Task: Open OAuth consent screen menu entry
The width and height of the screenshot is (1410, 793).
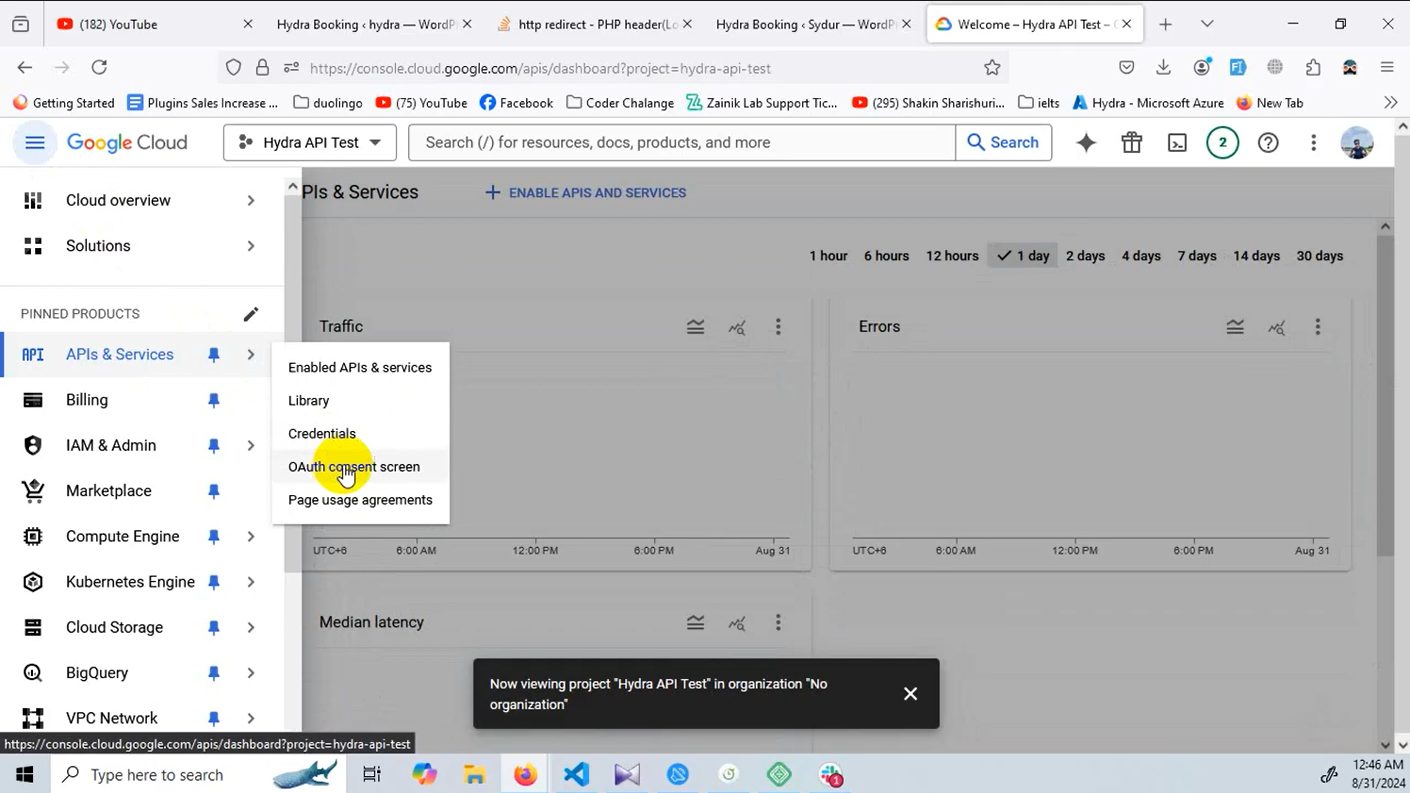Action: pyautogui.click(x=360, y=467)
